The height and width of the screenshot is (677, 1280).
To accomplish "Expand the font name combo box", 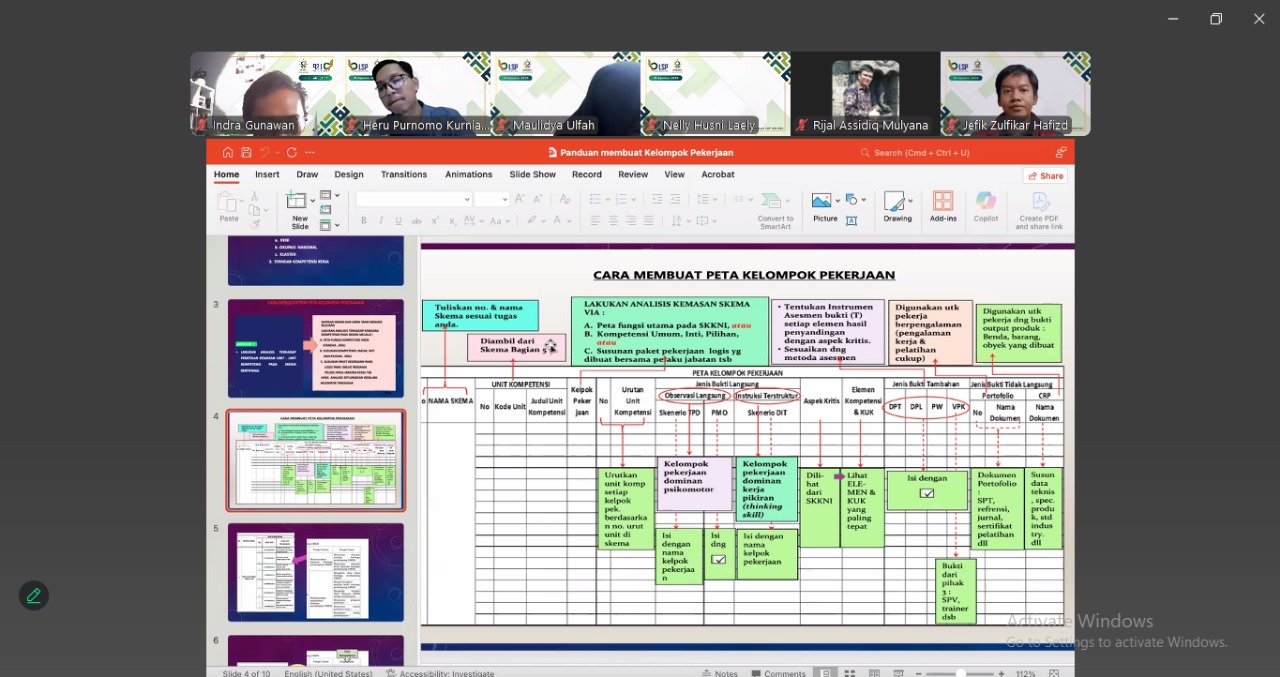I will point(467,200).
